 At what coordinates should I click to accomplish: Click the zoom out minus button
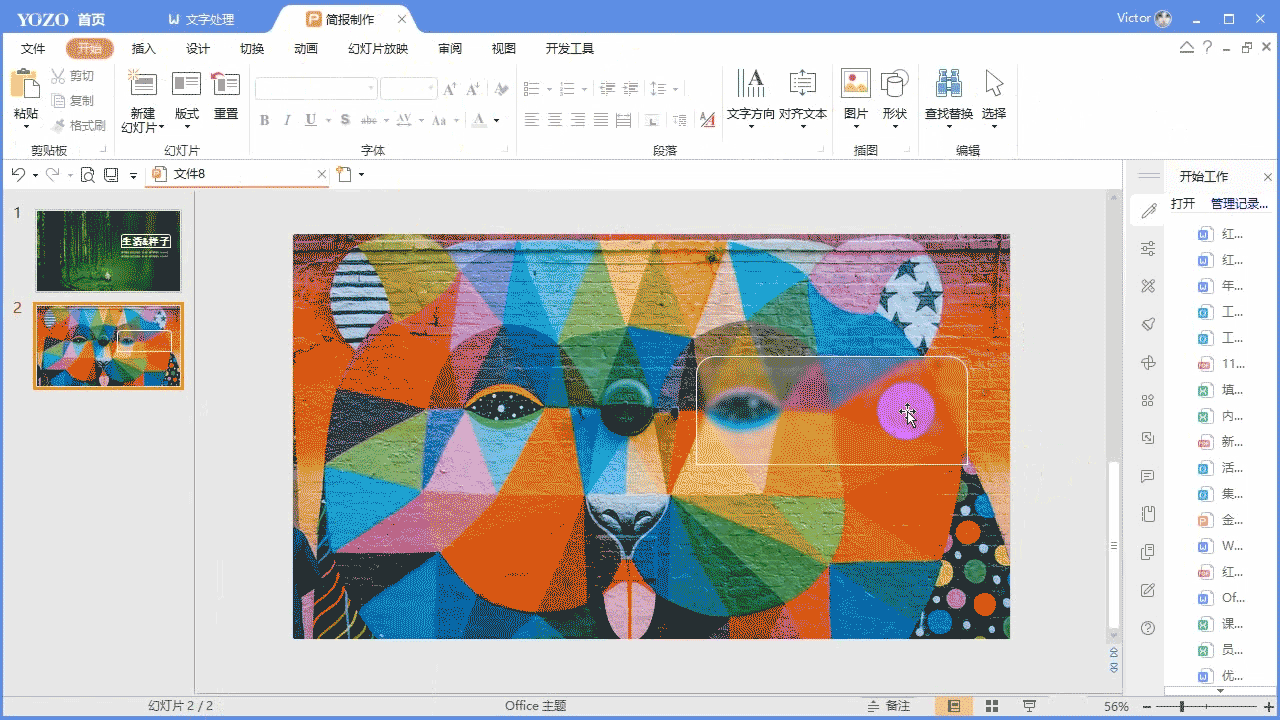[1145, 707]
